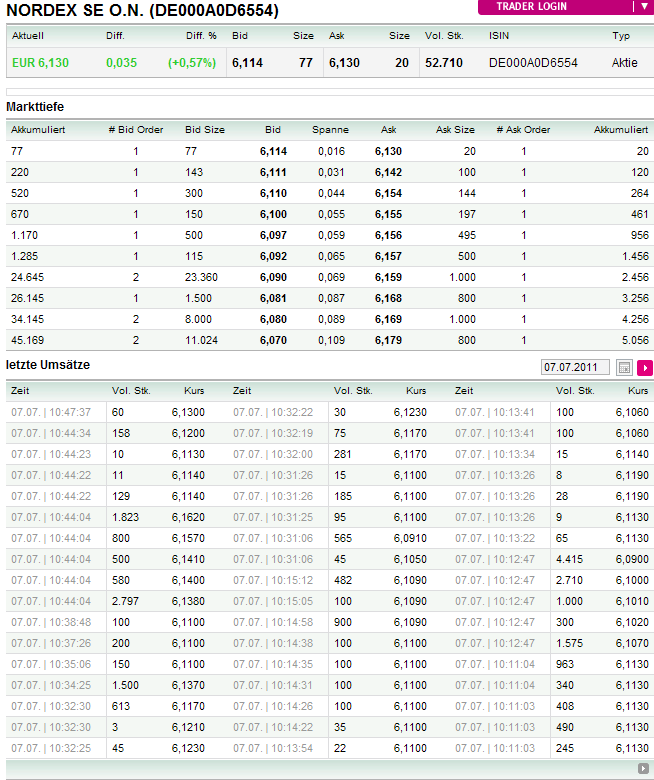
Task: Click trade volume 1.575
Action: click(x=569, y=643)
